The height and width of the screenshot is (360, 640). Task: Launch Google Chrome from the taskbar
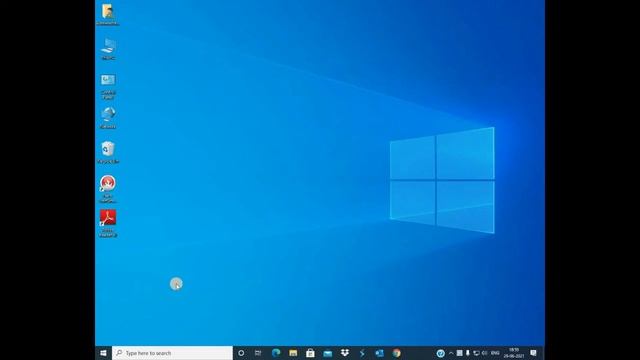[x=396, y=353]
